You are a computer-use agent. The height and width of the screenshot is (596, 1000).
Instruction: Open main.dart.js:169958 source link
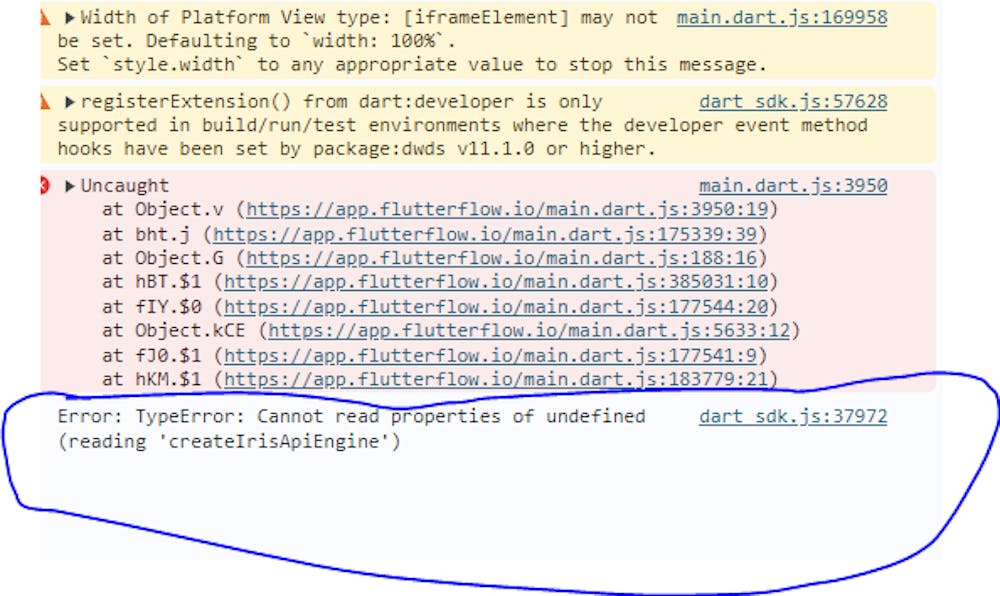click(x=782, y=17)
